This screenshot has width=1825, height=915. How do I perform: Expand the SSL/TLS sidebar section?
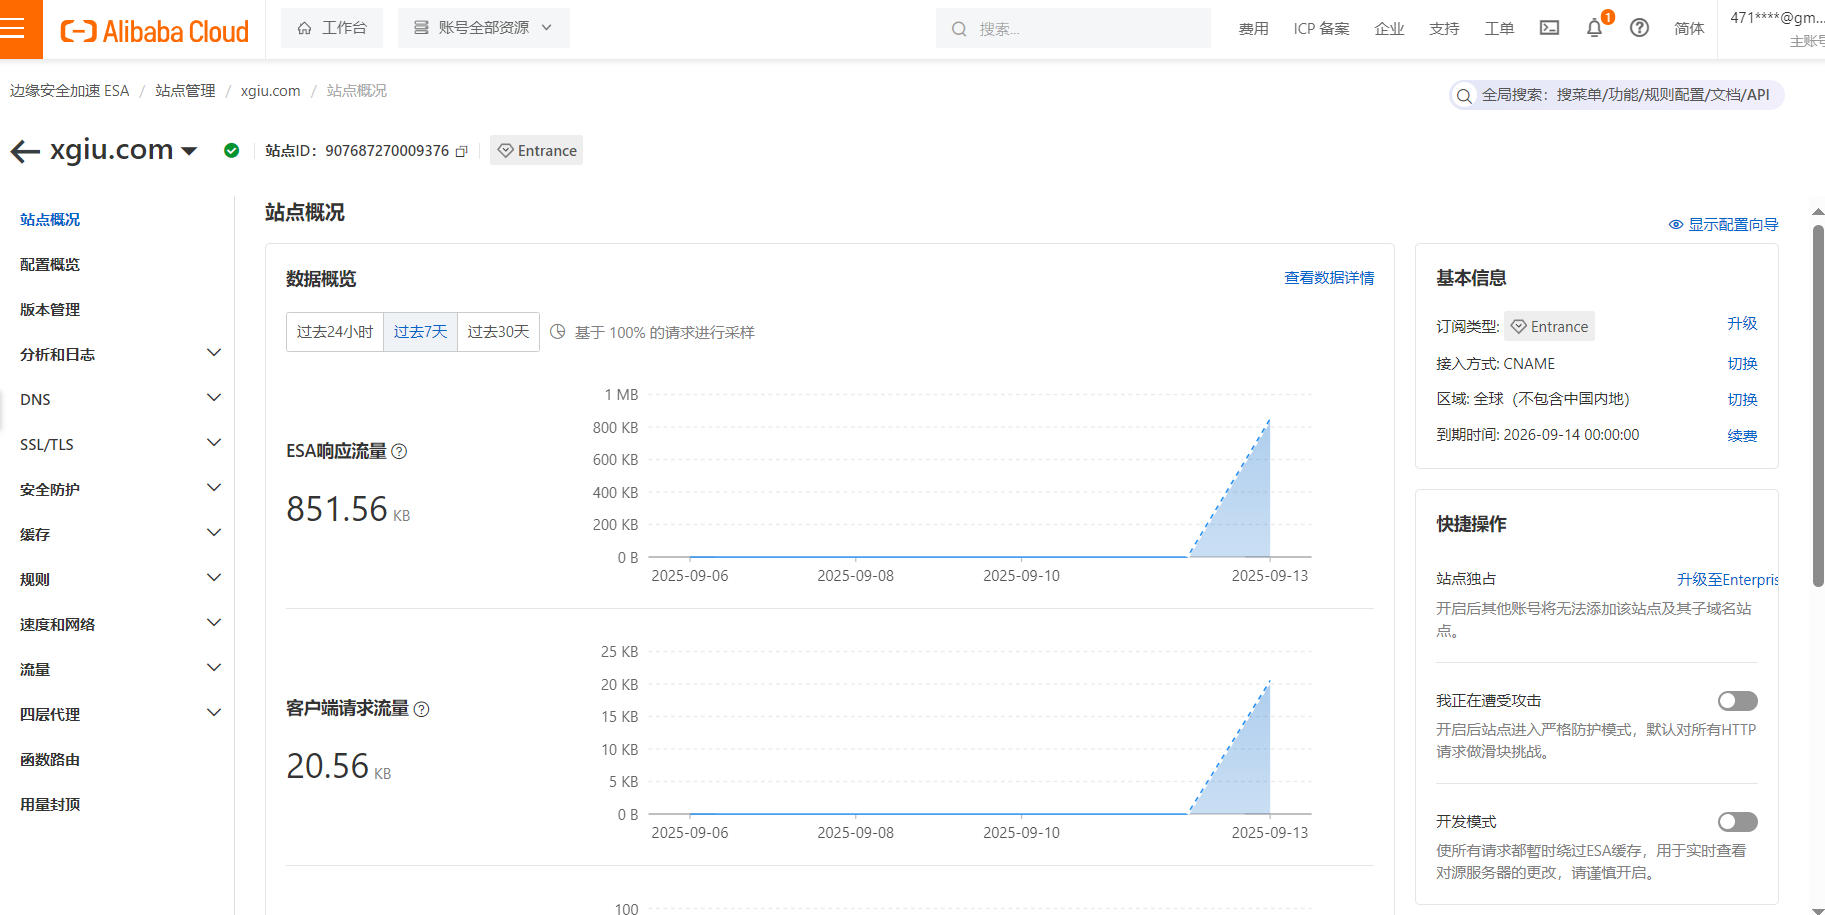click(120, 444)
